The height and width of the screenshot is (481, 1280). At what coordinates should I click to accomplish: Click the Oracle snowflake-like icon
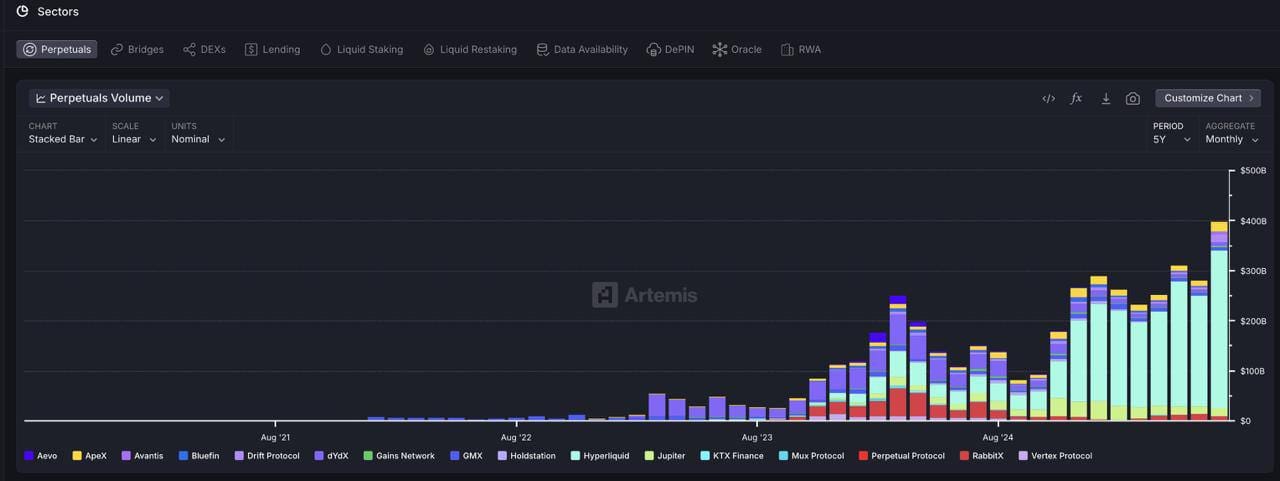719,49
